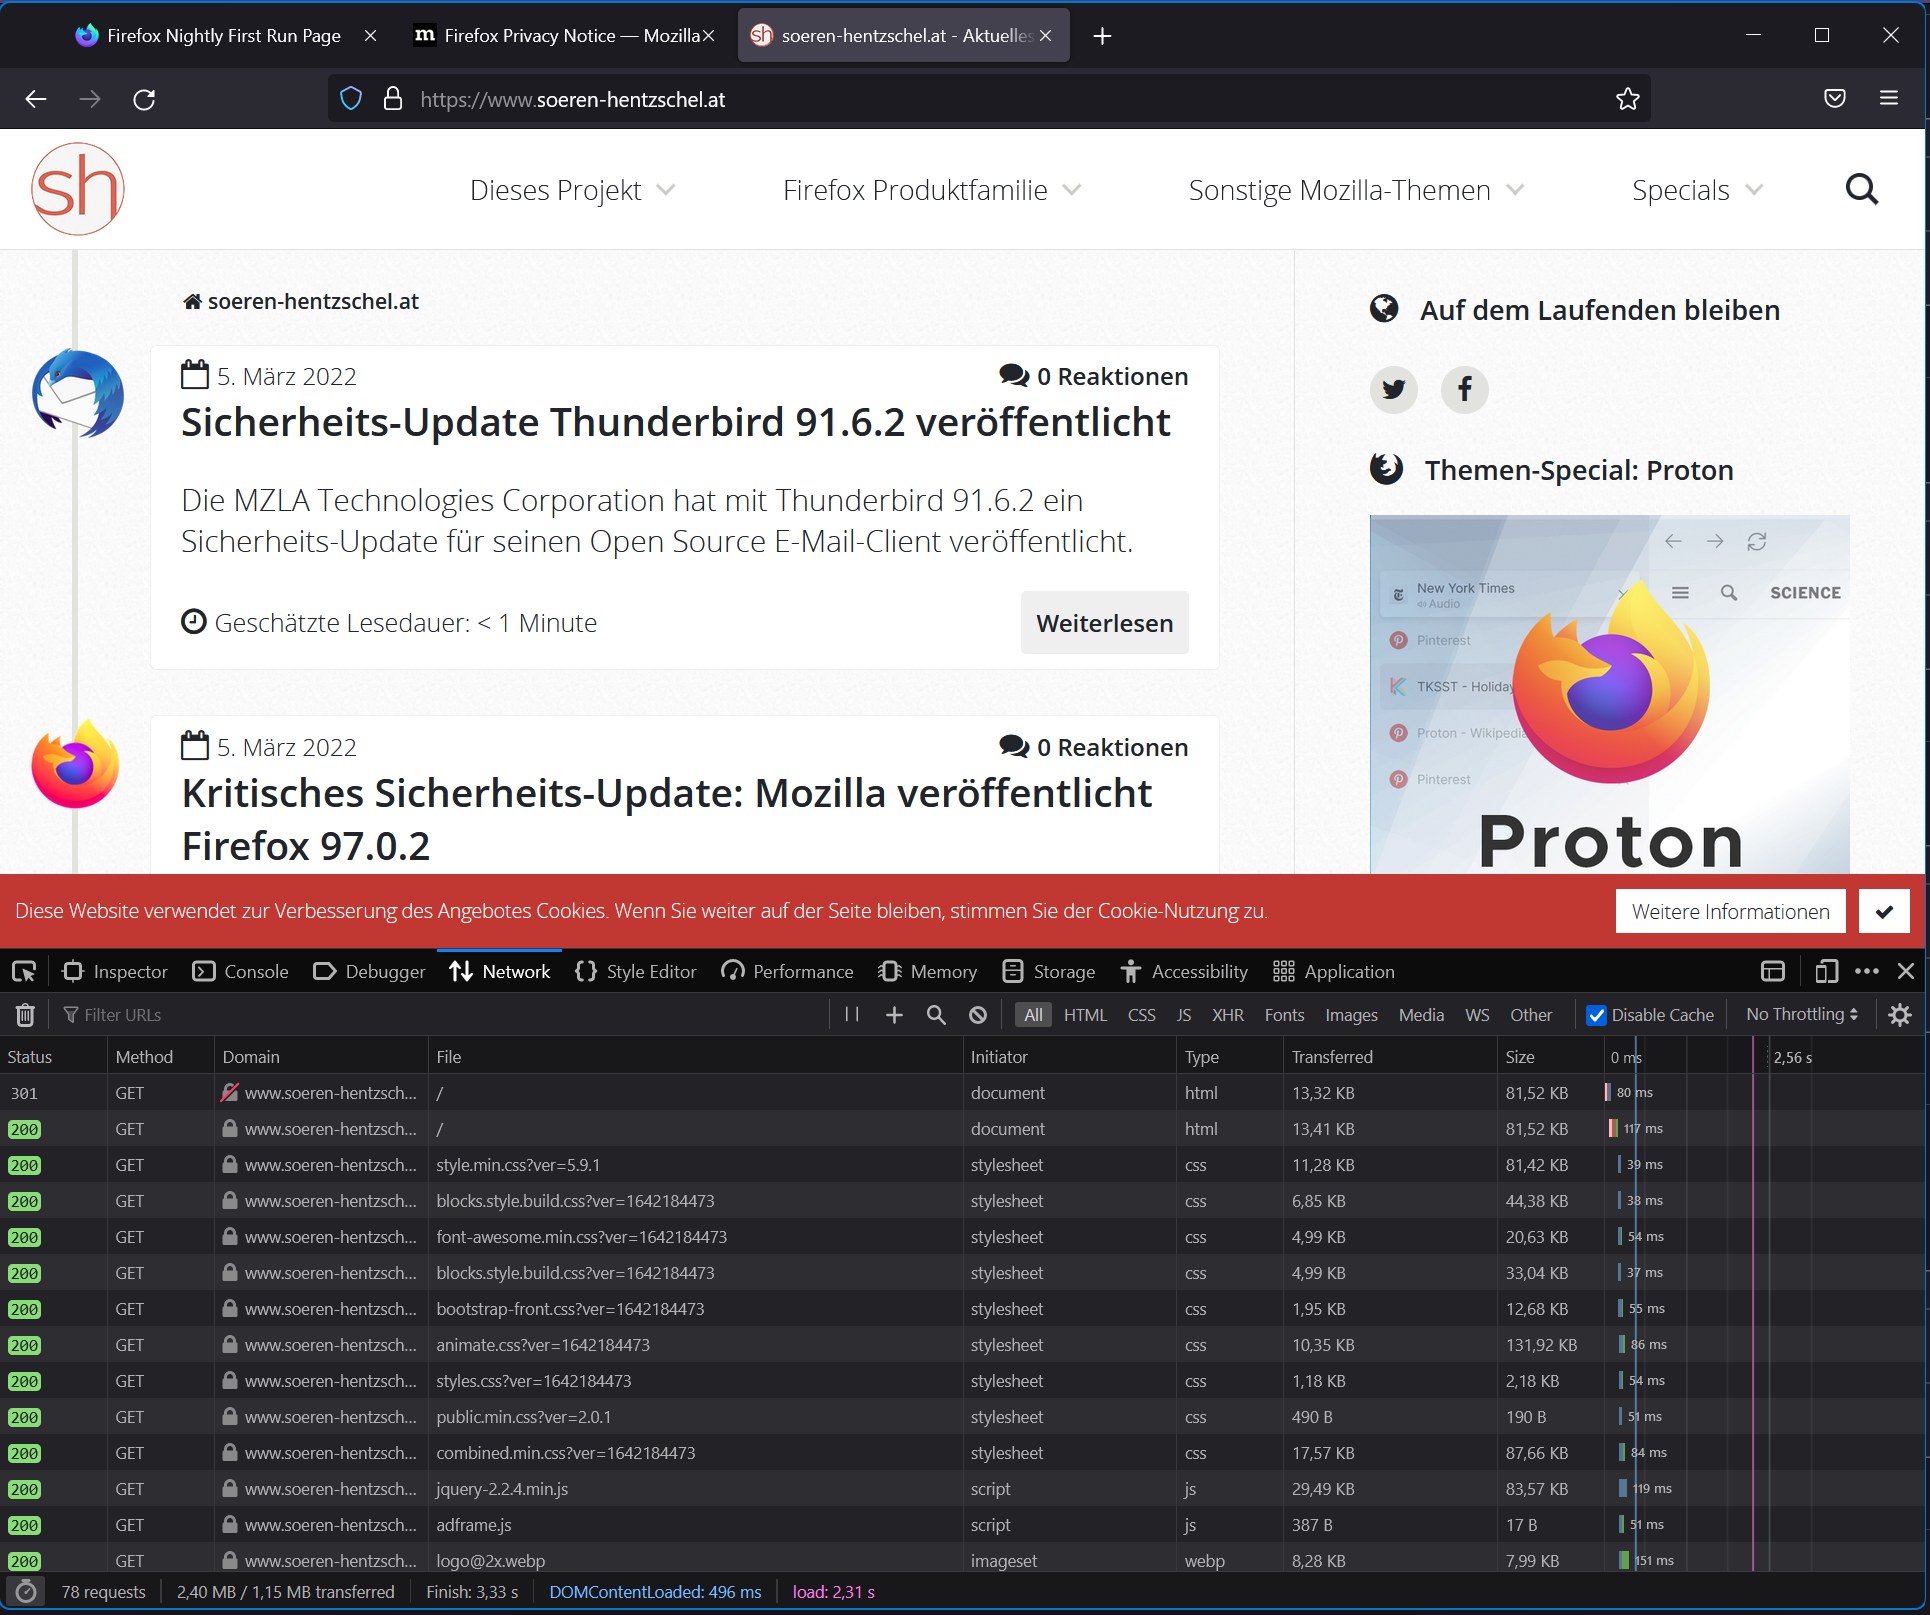
Task: Accept cookies with the checkmark button
Action: (1884, 911)
